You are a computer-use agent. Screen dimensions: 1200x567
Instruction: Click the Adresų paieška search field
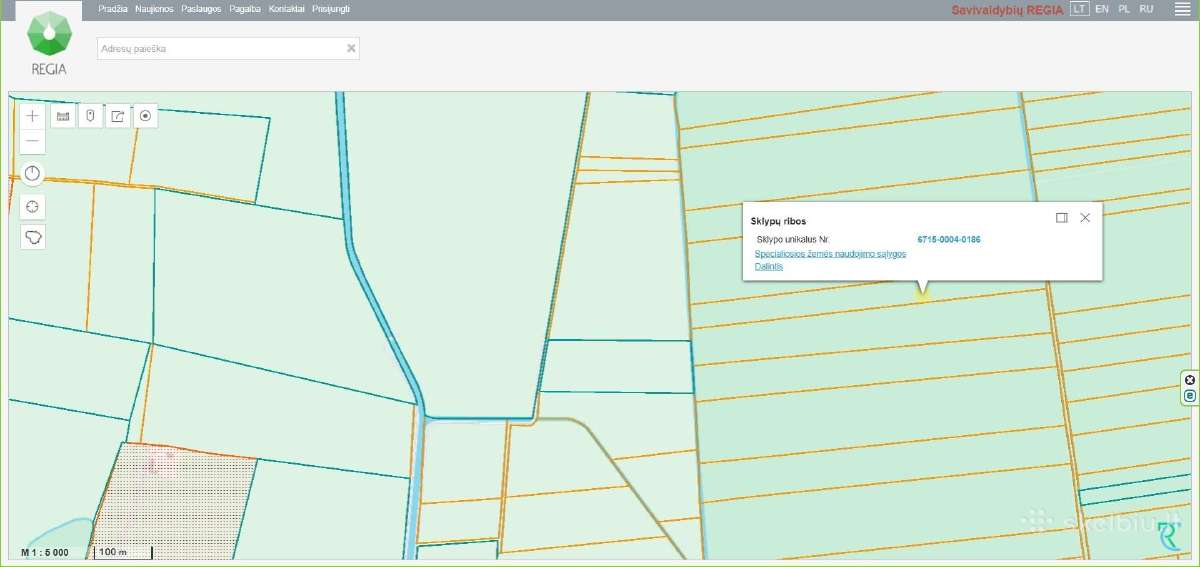(228, 48)
